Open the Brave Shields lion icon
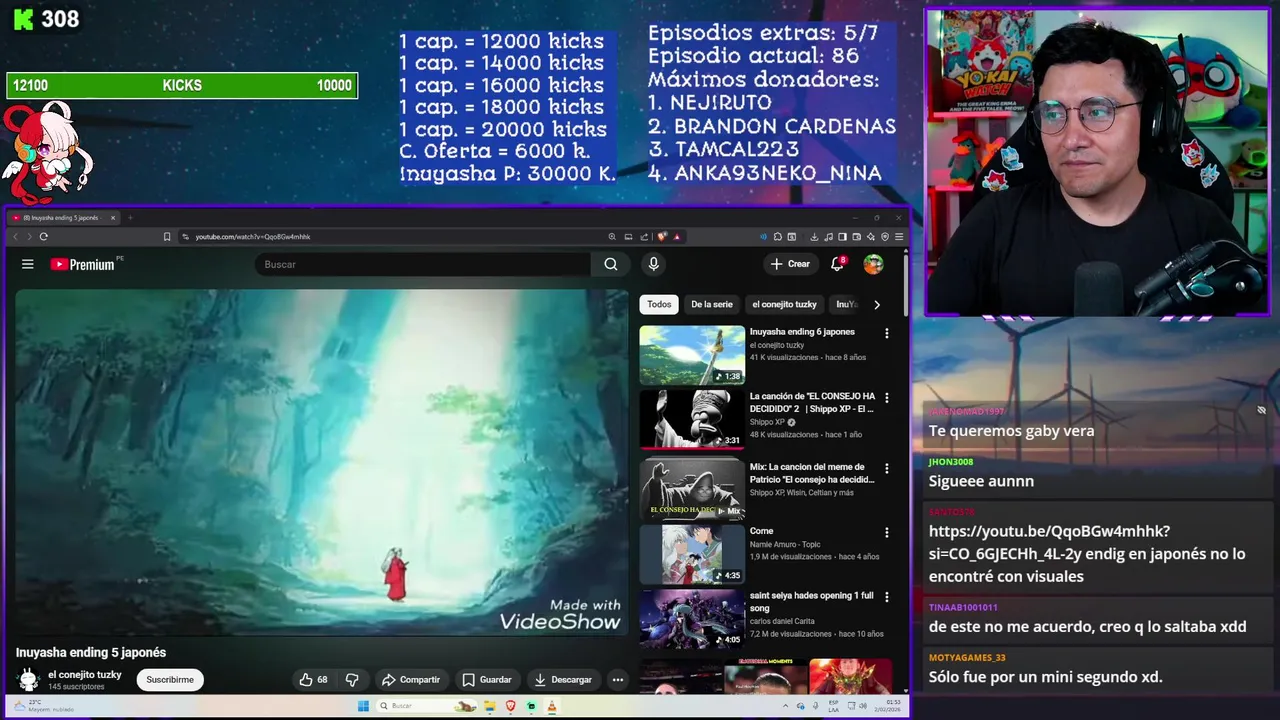The image size is (1280, 720). (x=661, y=237)
